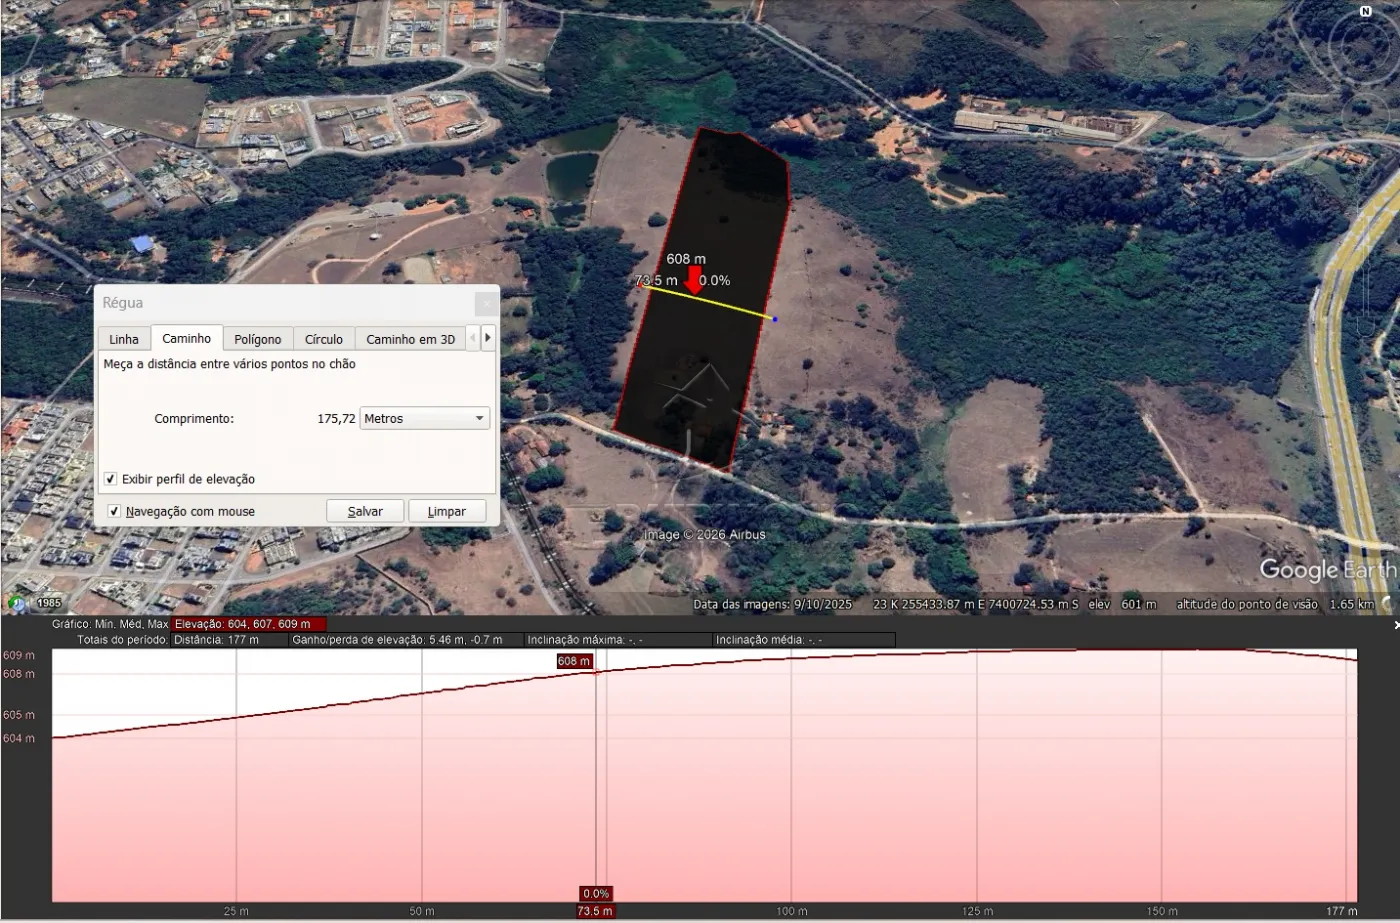Click 'altitude do ponto de visão 1.65 km'

click(1275, 604)
